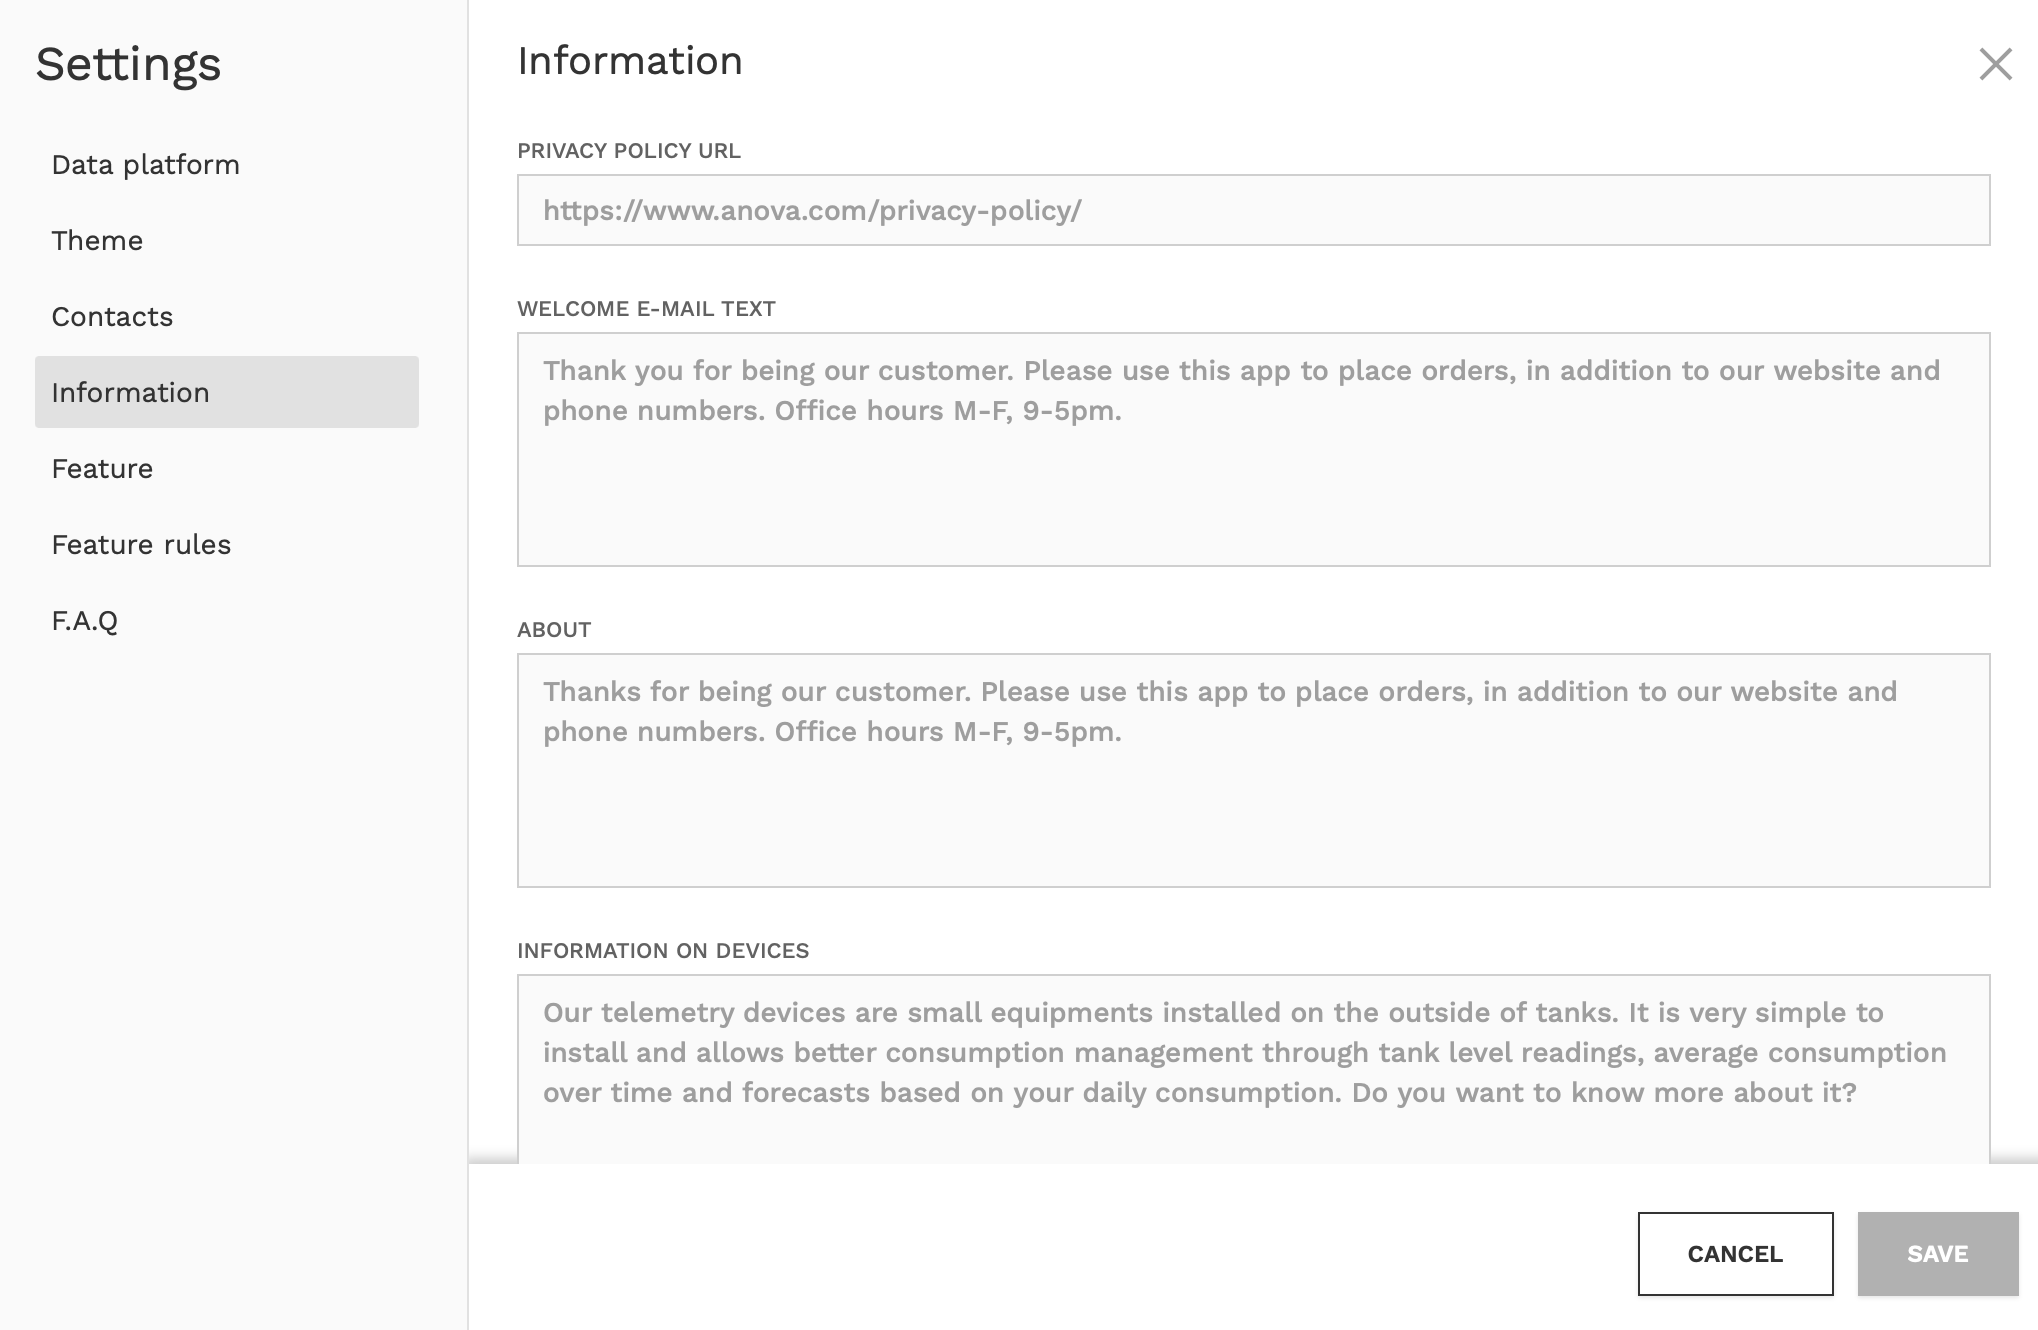Click the Settings heading
The height and width of the screenshot is (1330, 2038).
[x=127, y=66]
